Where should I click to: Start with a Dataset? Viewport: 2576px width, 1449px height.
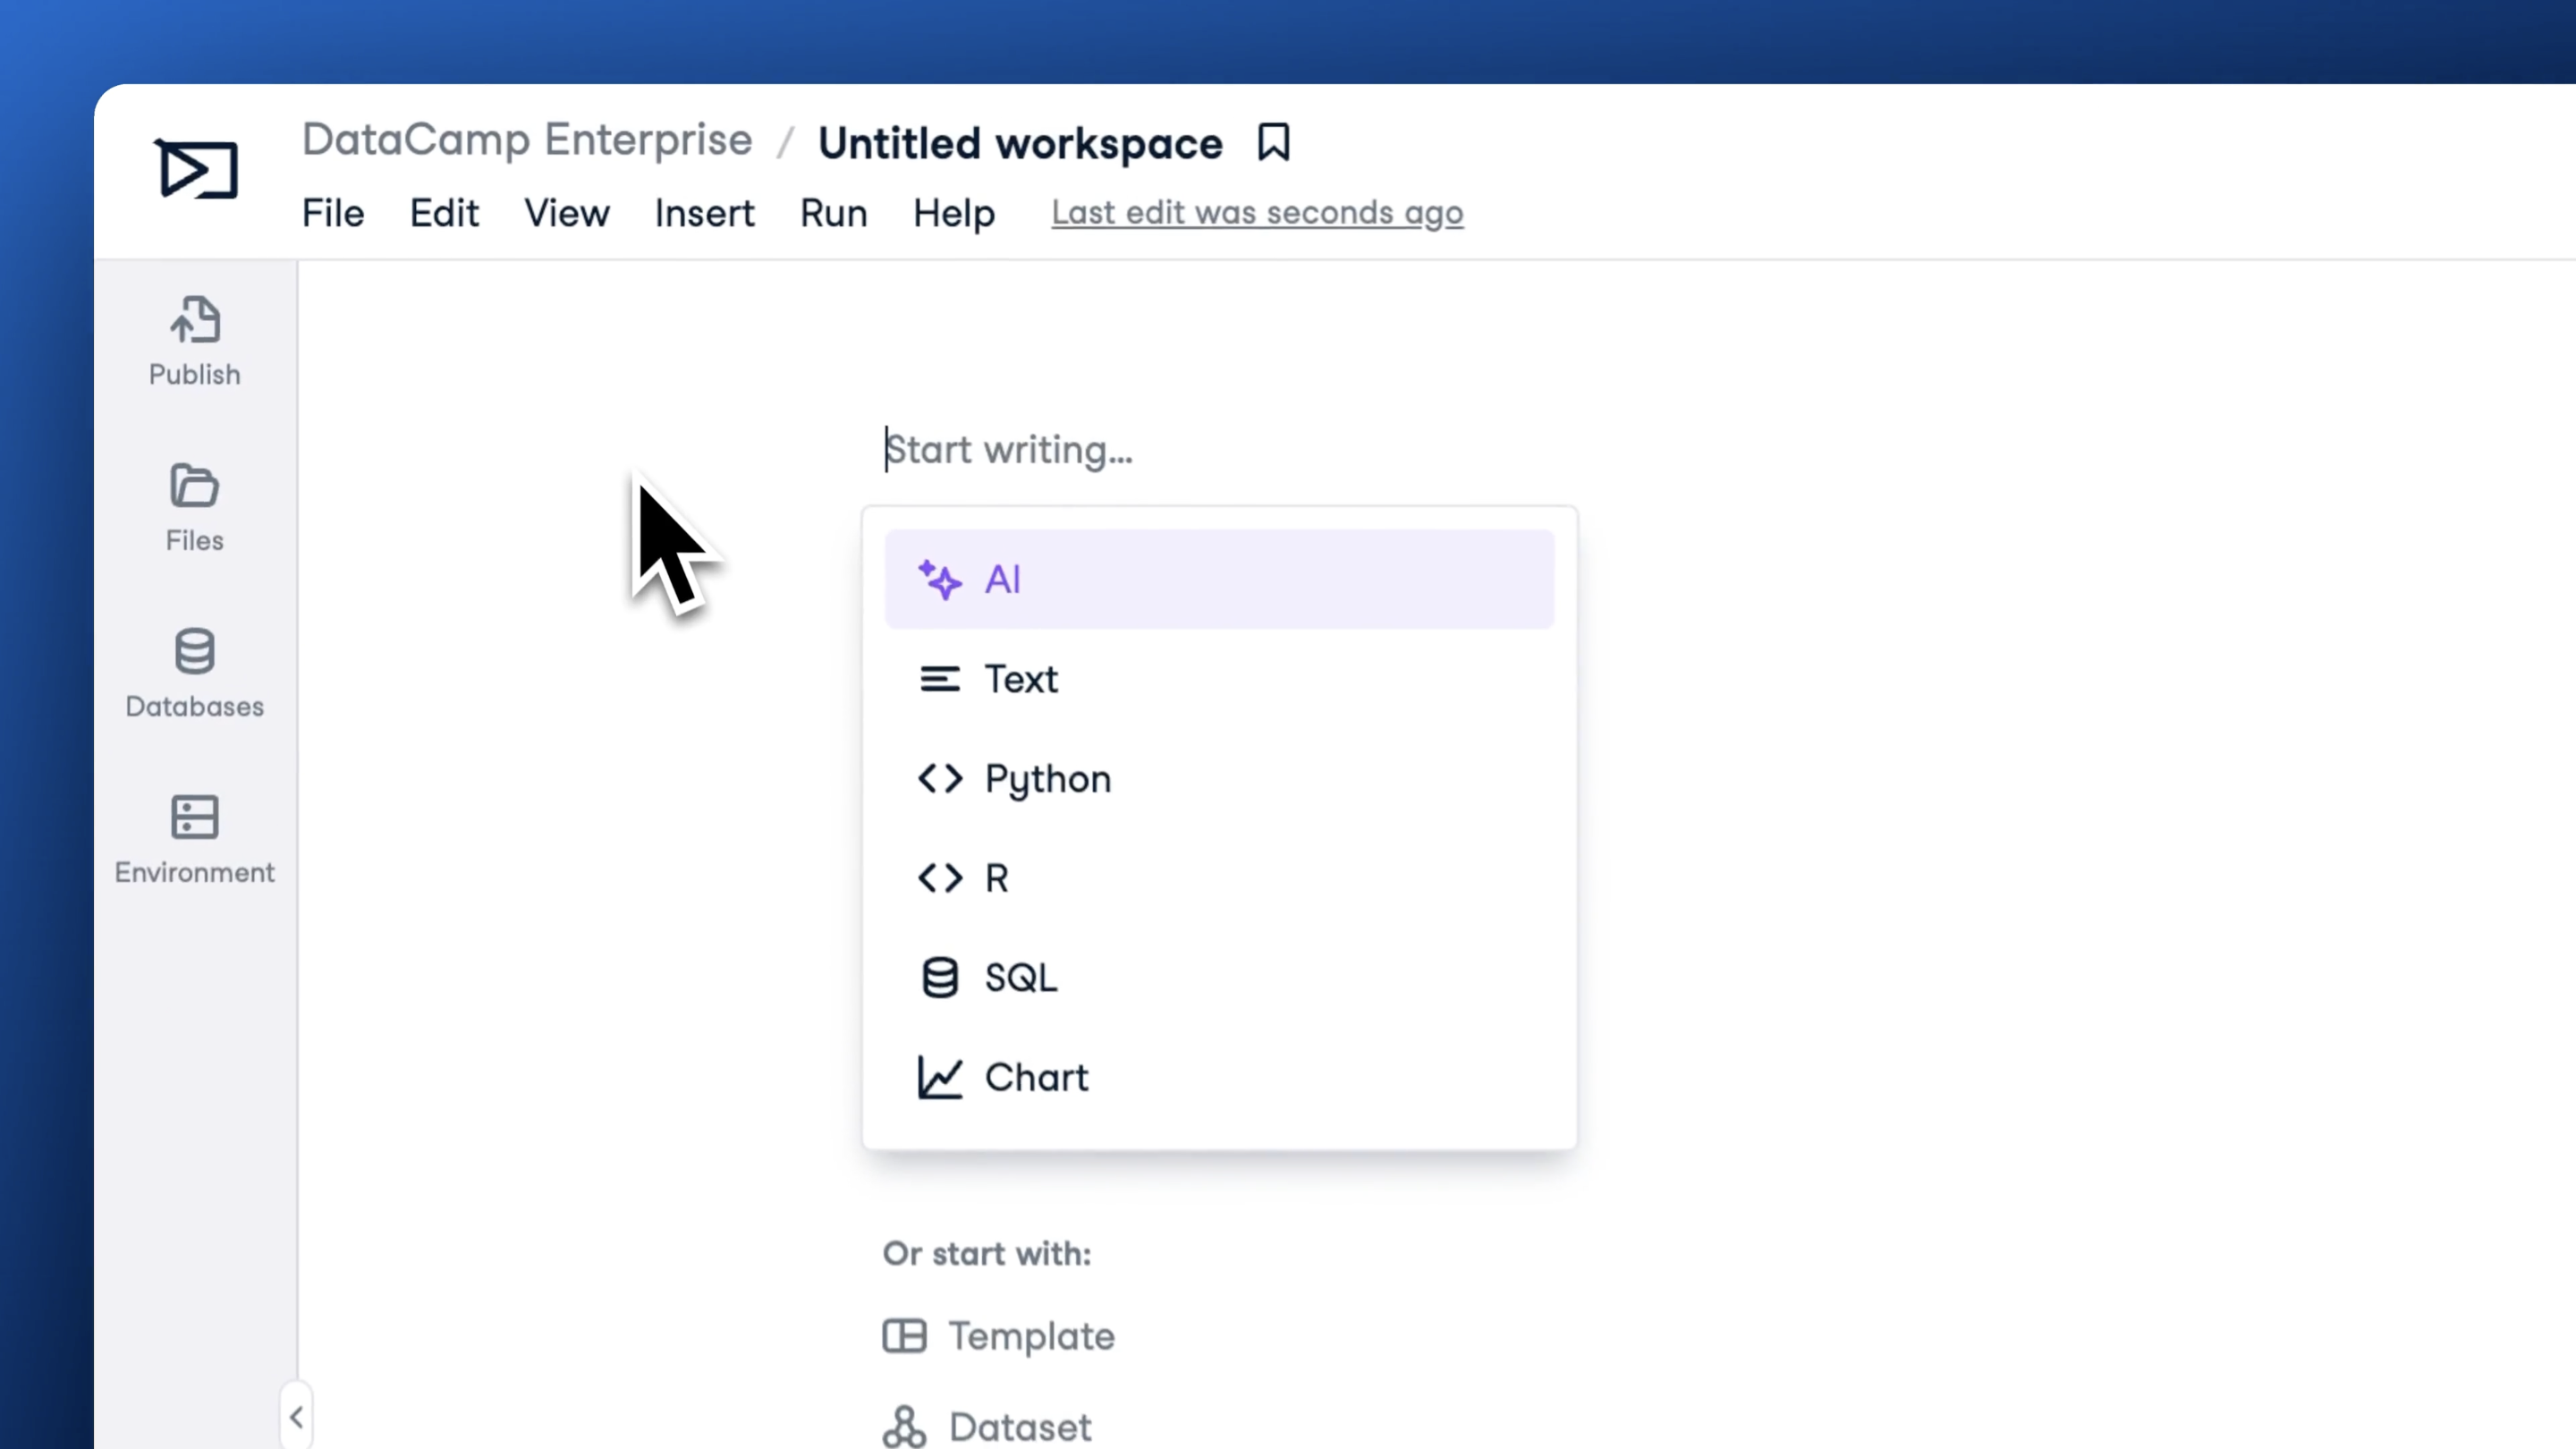1019,1426
